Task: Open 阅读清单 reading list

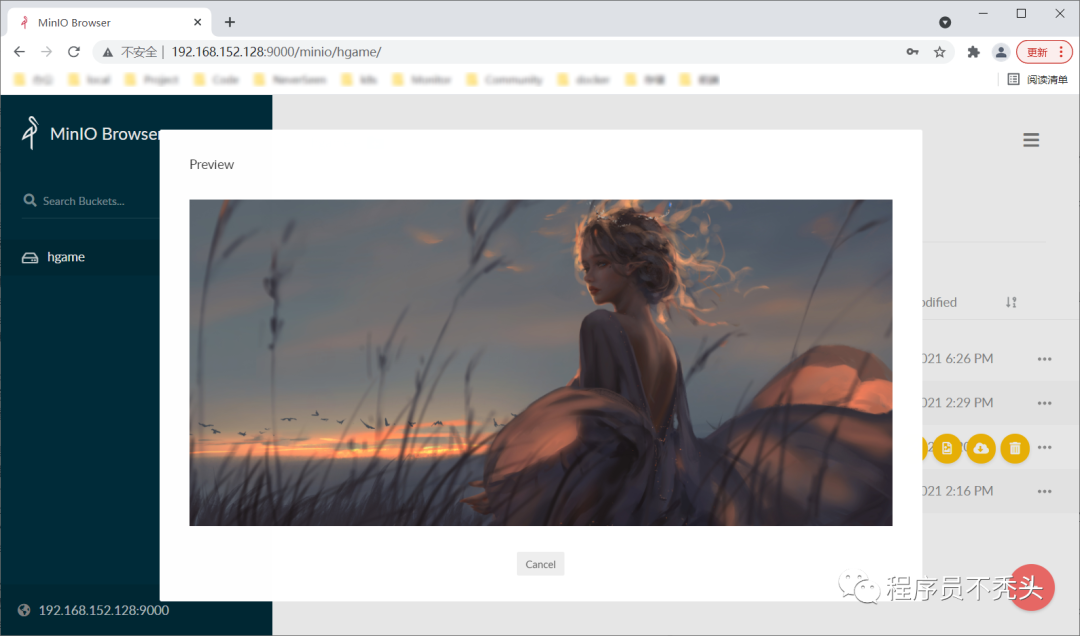Action: pyautogui.click(x=1037, y=79)
